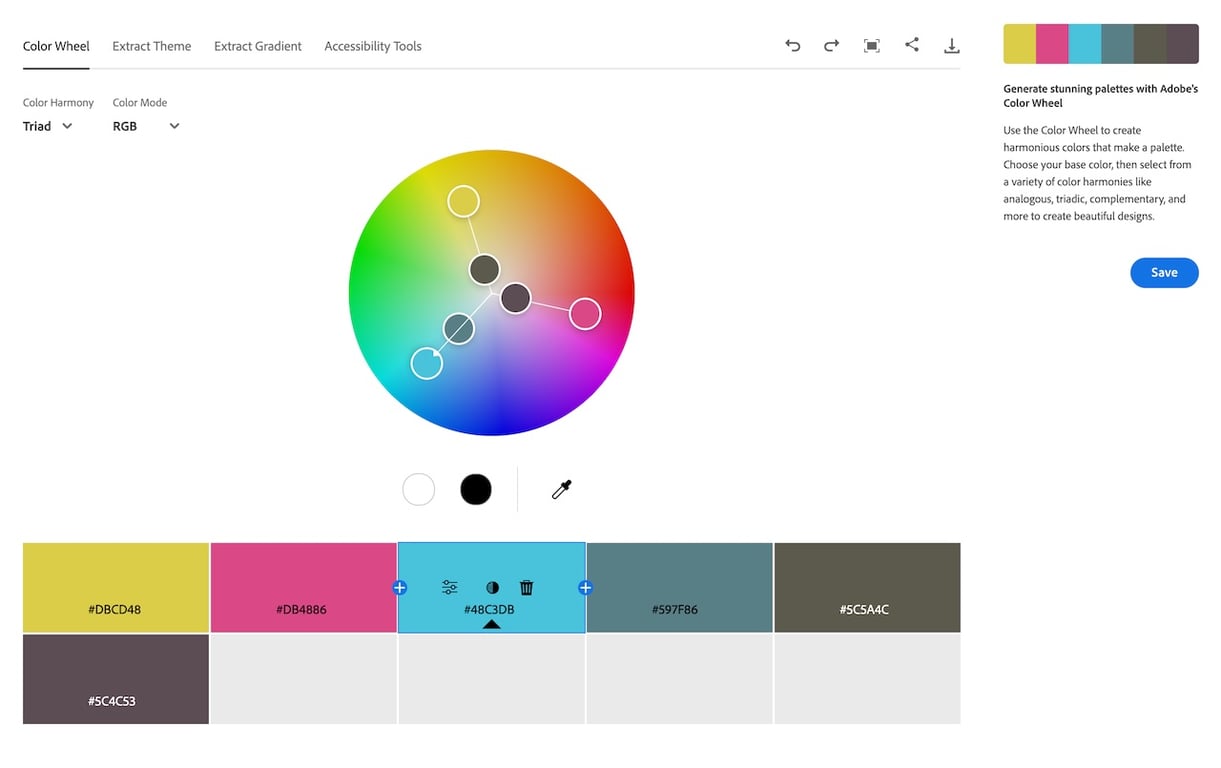Click the Share icon

tap(911, 45)
